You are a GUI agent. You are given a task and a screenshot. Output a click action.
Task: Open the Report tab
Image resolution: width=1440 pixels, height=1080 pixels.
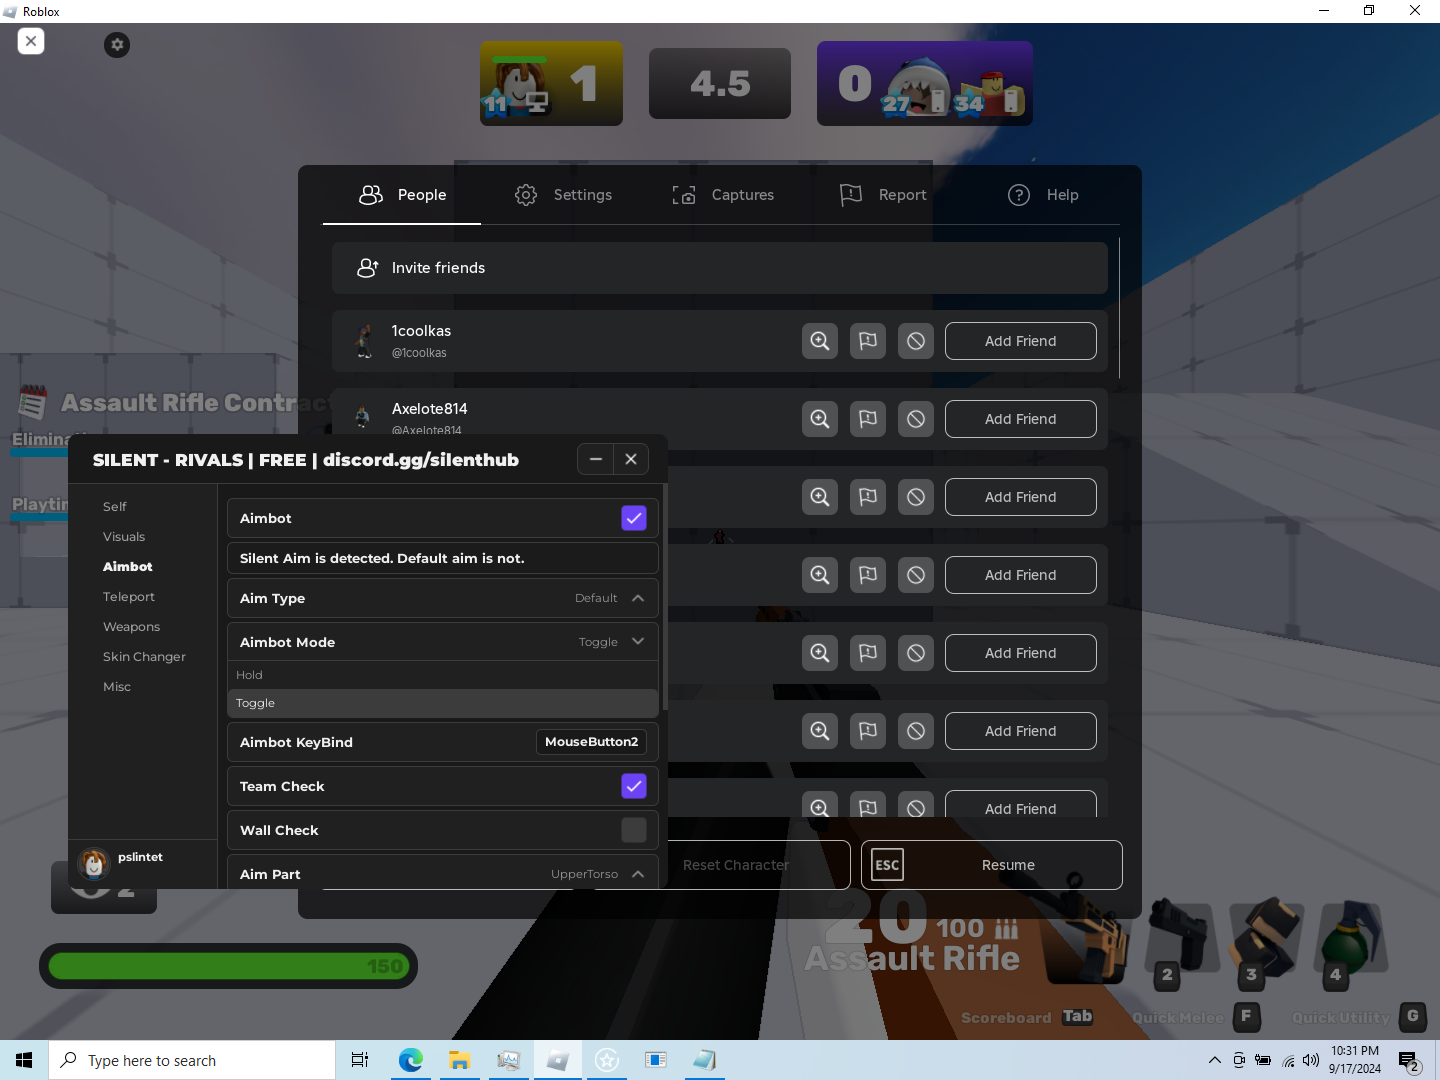click(883, 195)
